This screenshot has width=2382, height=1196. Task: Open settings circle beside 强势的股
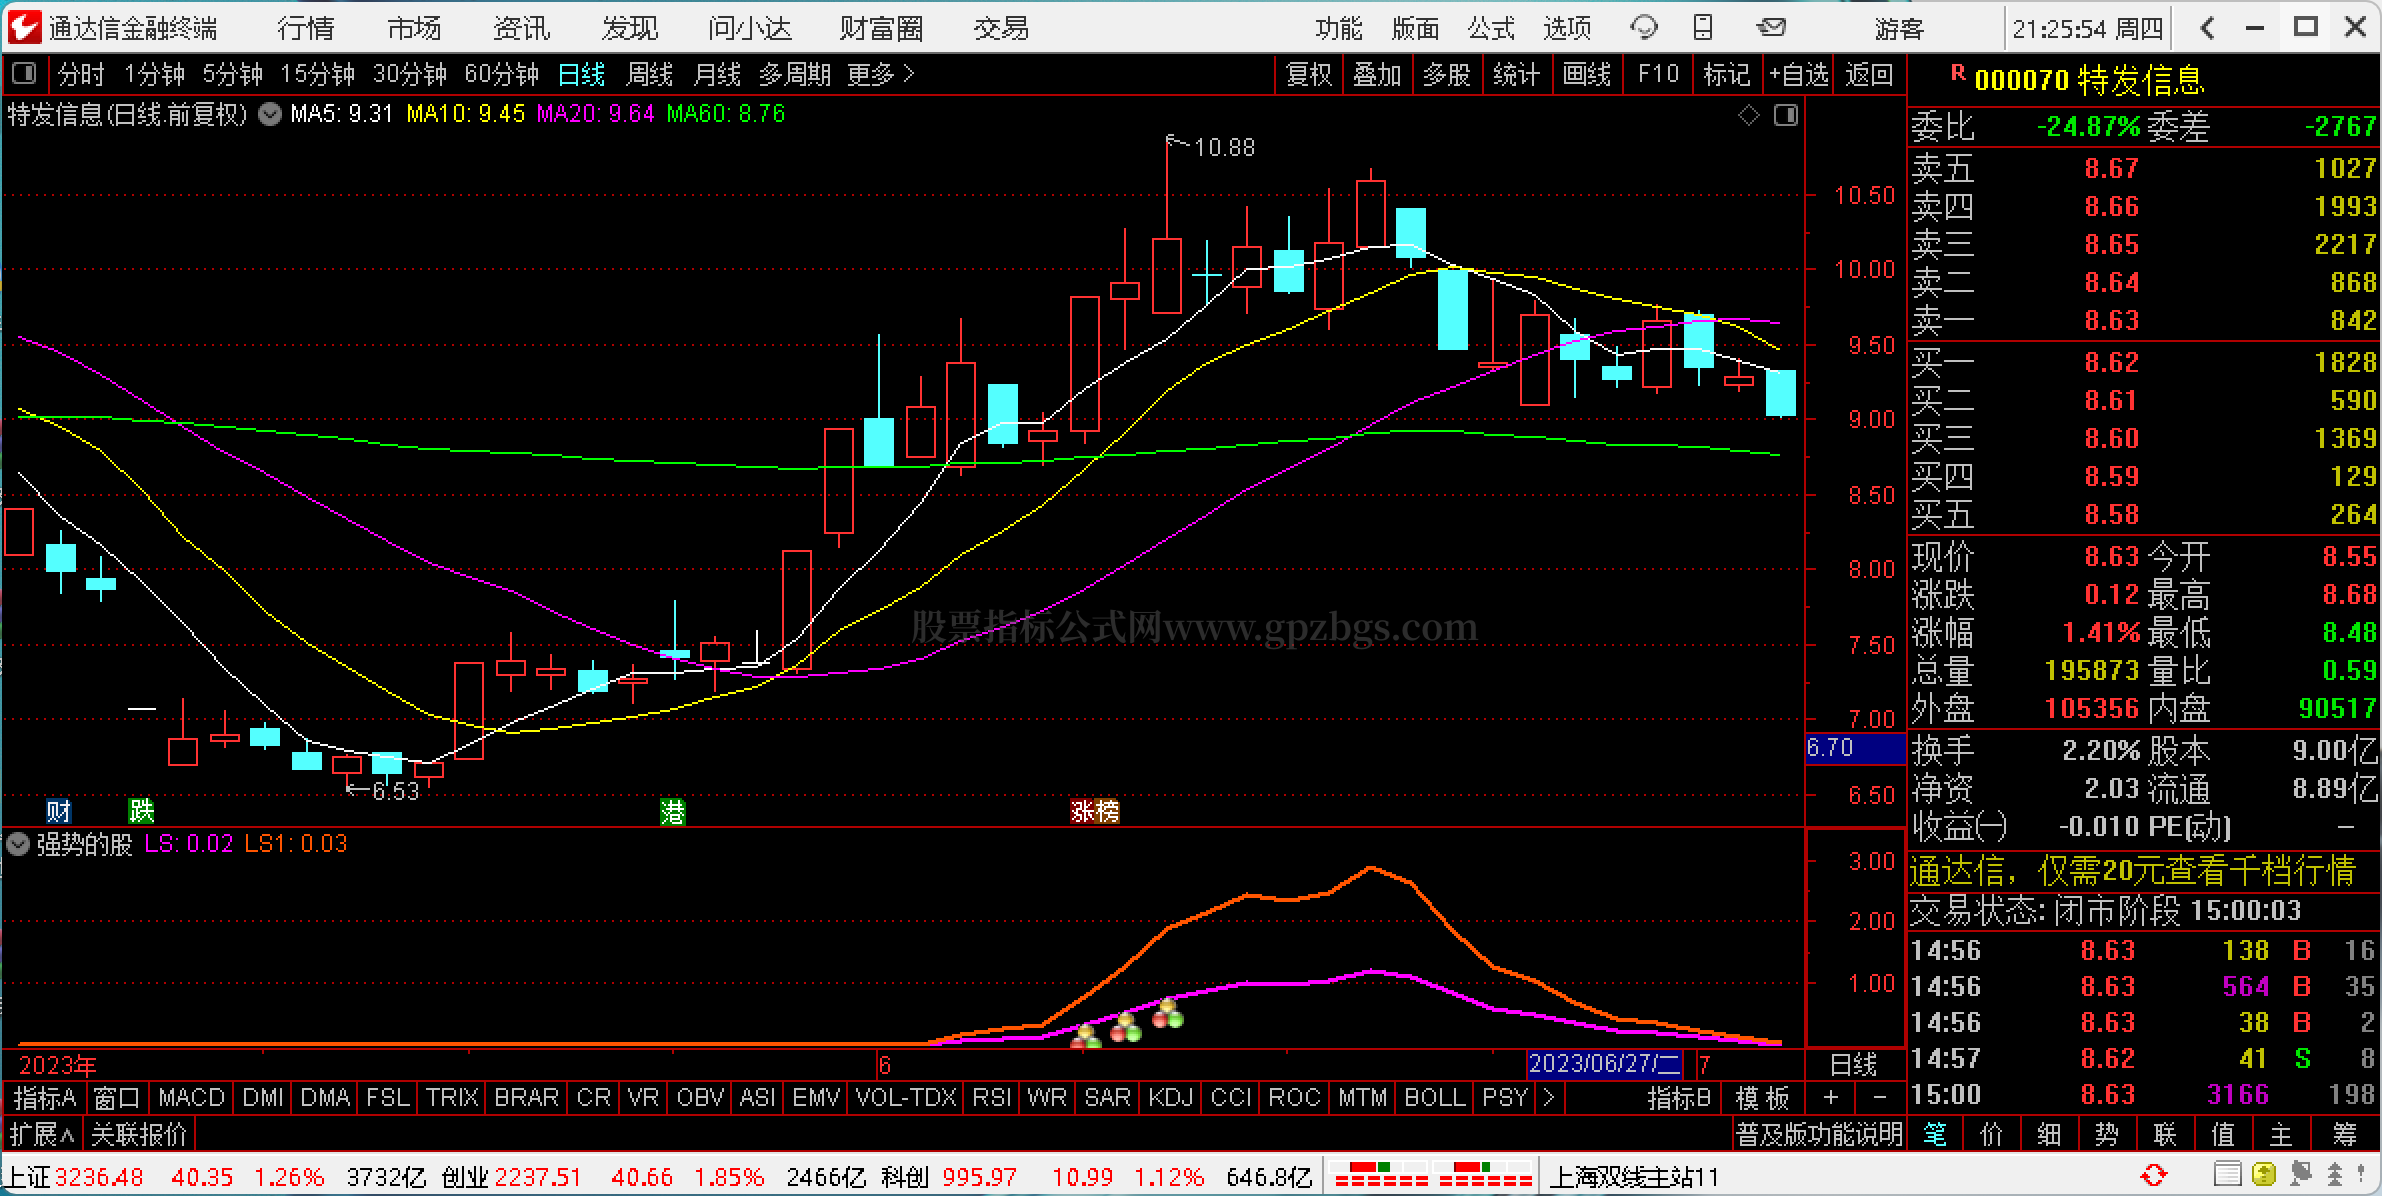[x=17, y=844]
